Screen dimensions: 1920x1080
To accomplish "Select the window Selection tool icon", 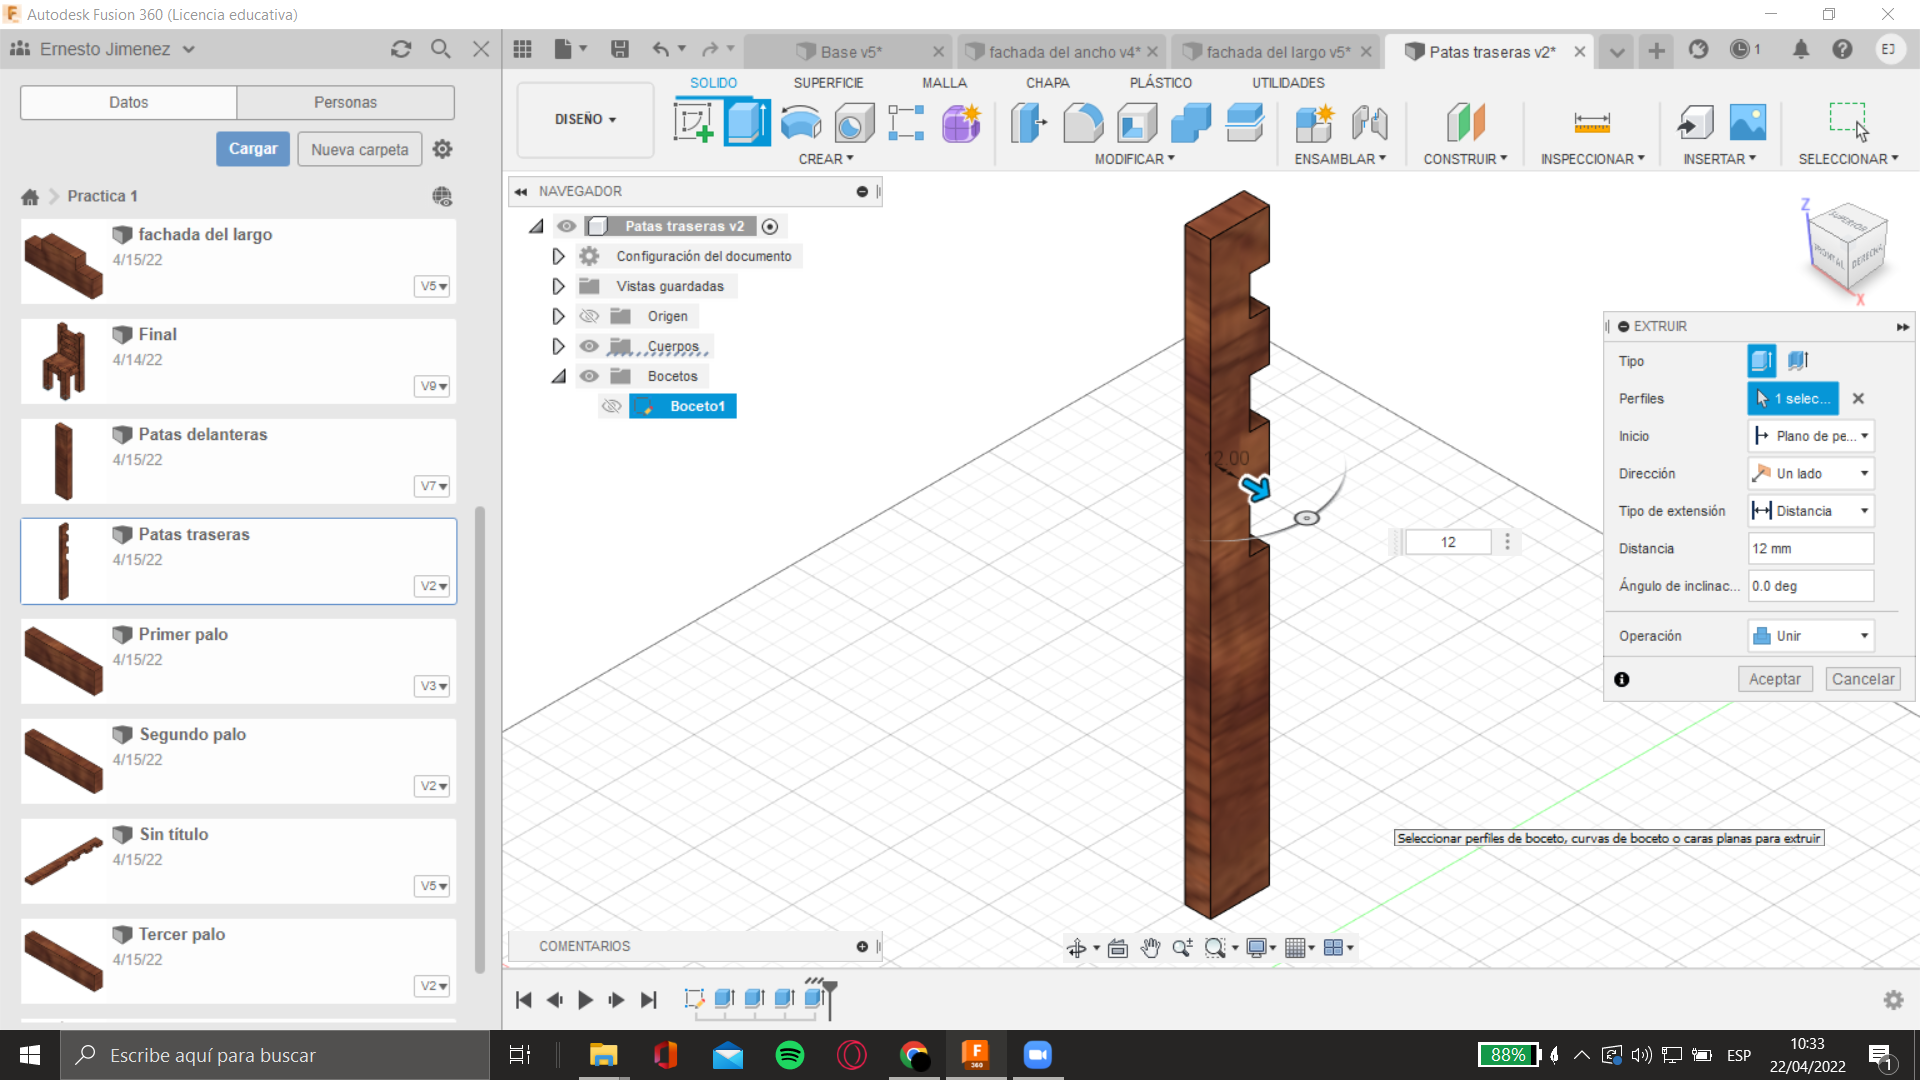I will (1848, 121).
